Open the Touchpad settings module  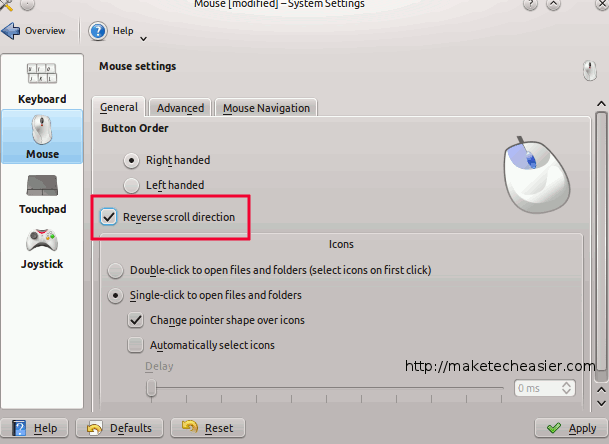click(x=42, y=194)
